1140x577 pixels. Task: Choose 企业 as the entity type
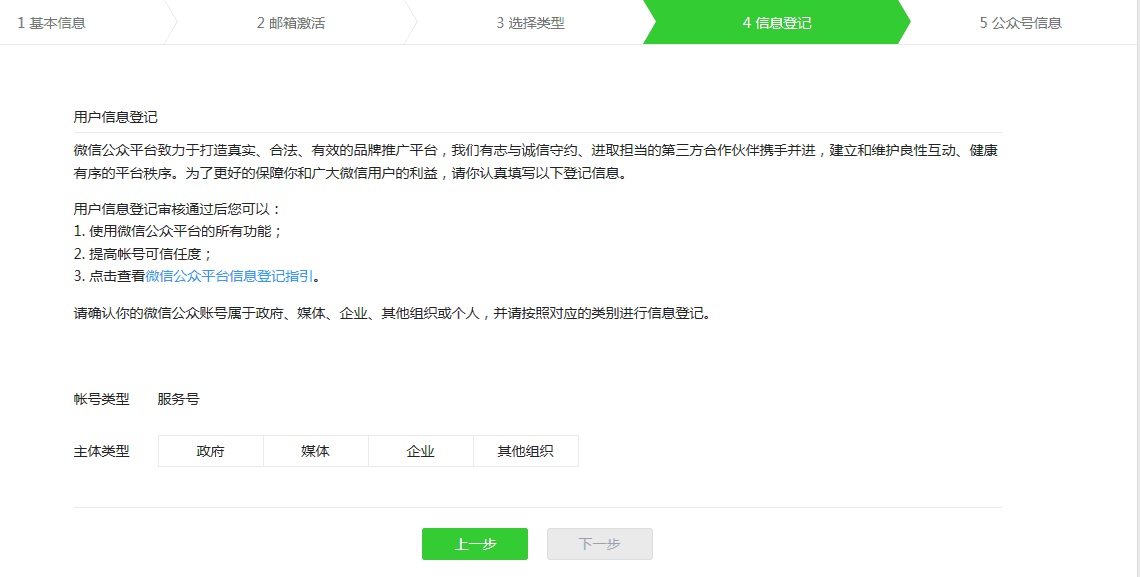tap(421, 451)
